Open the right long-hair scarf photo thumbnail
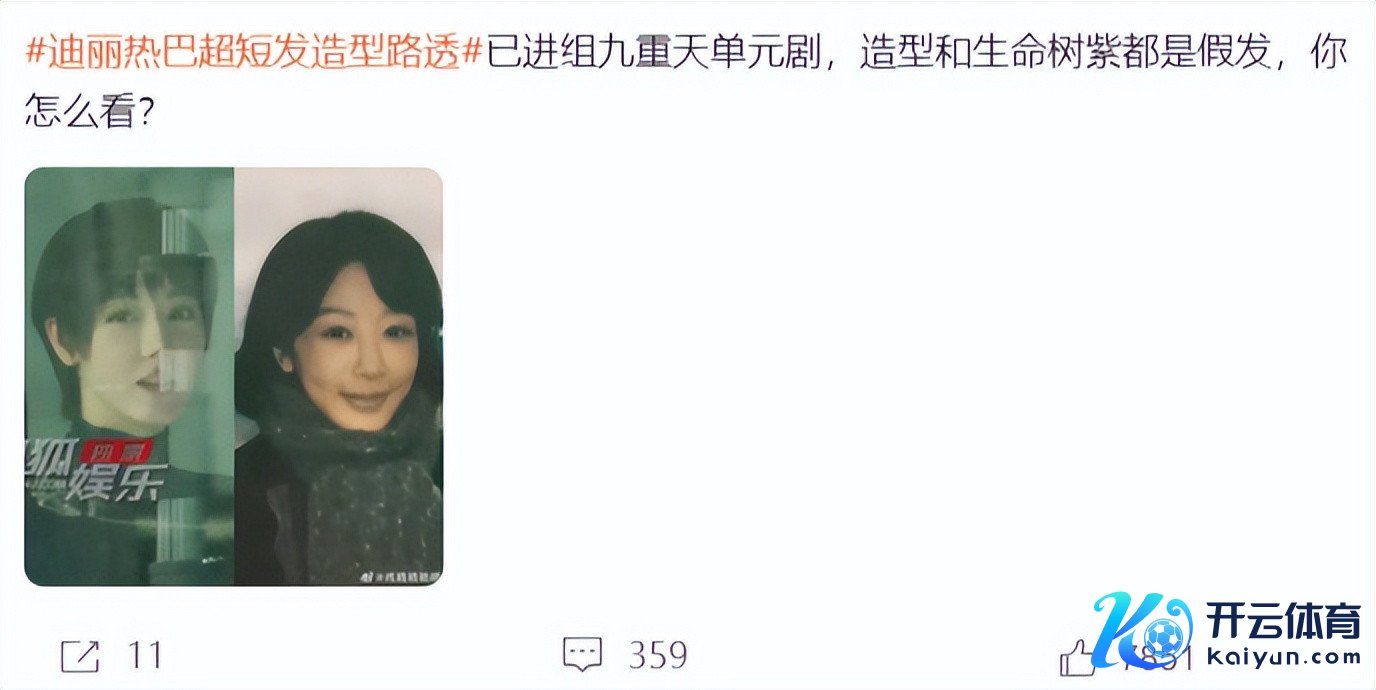This screenshot has height=690, width=1376. pos(338,376)
